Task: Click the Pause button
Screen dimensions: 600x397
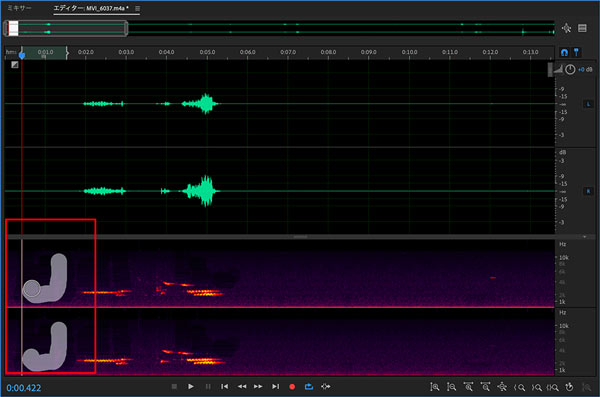Action: click(208, 387)
